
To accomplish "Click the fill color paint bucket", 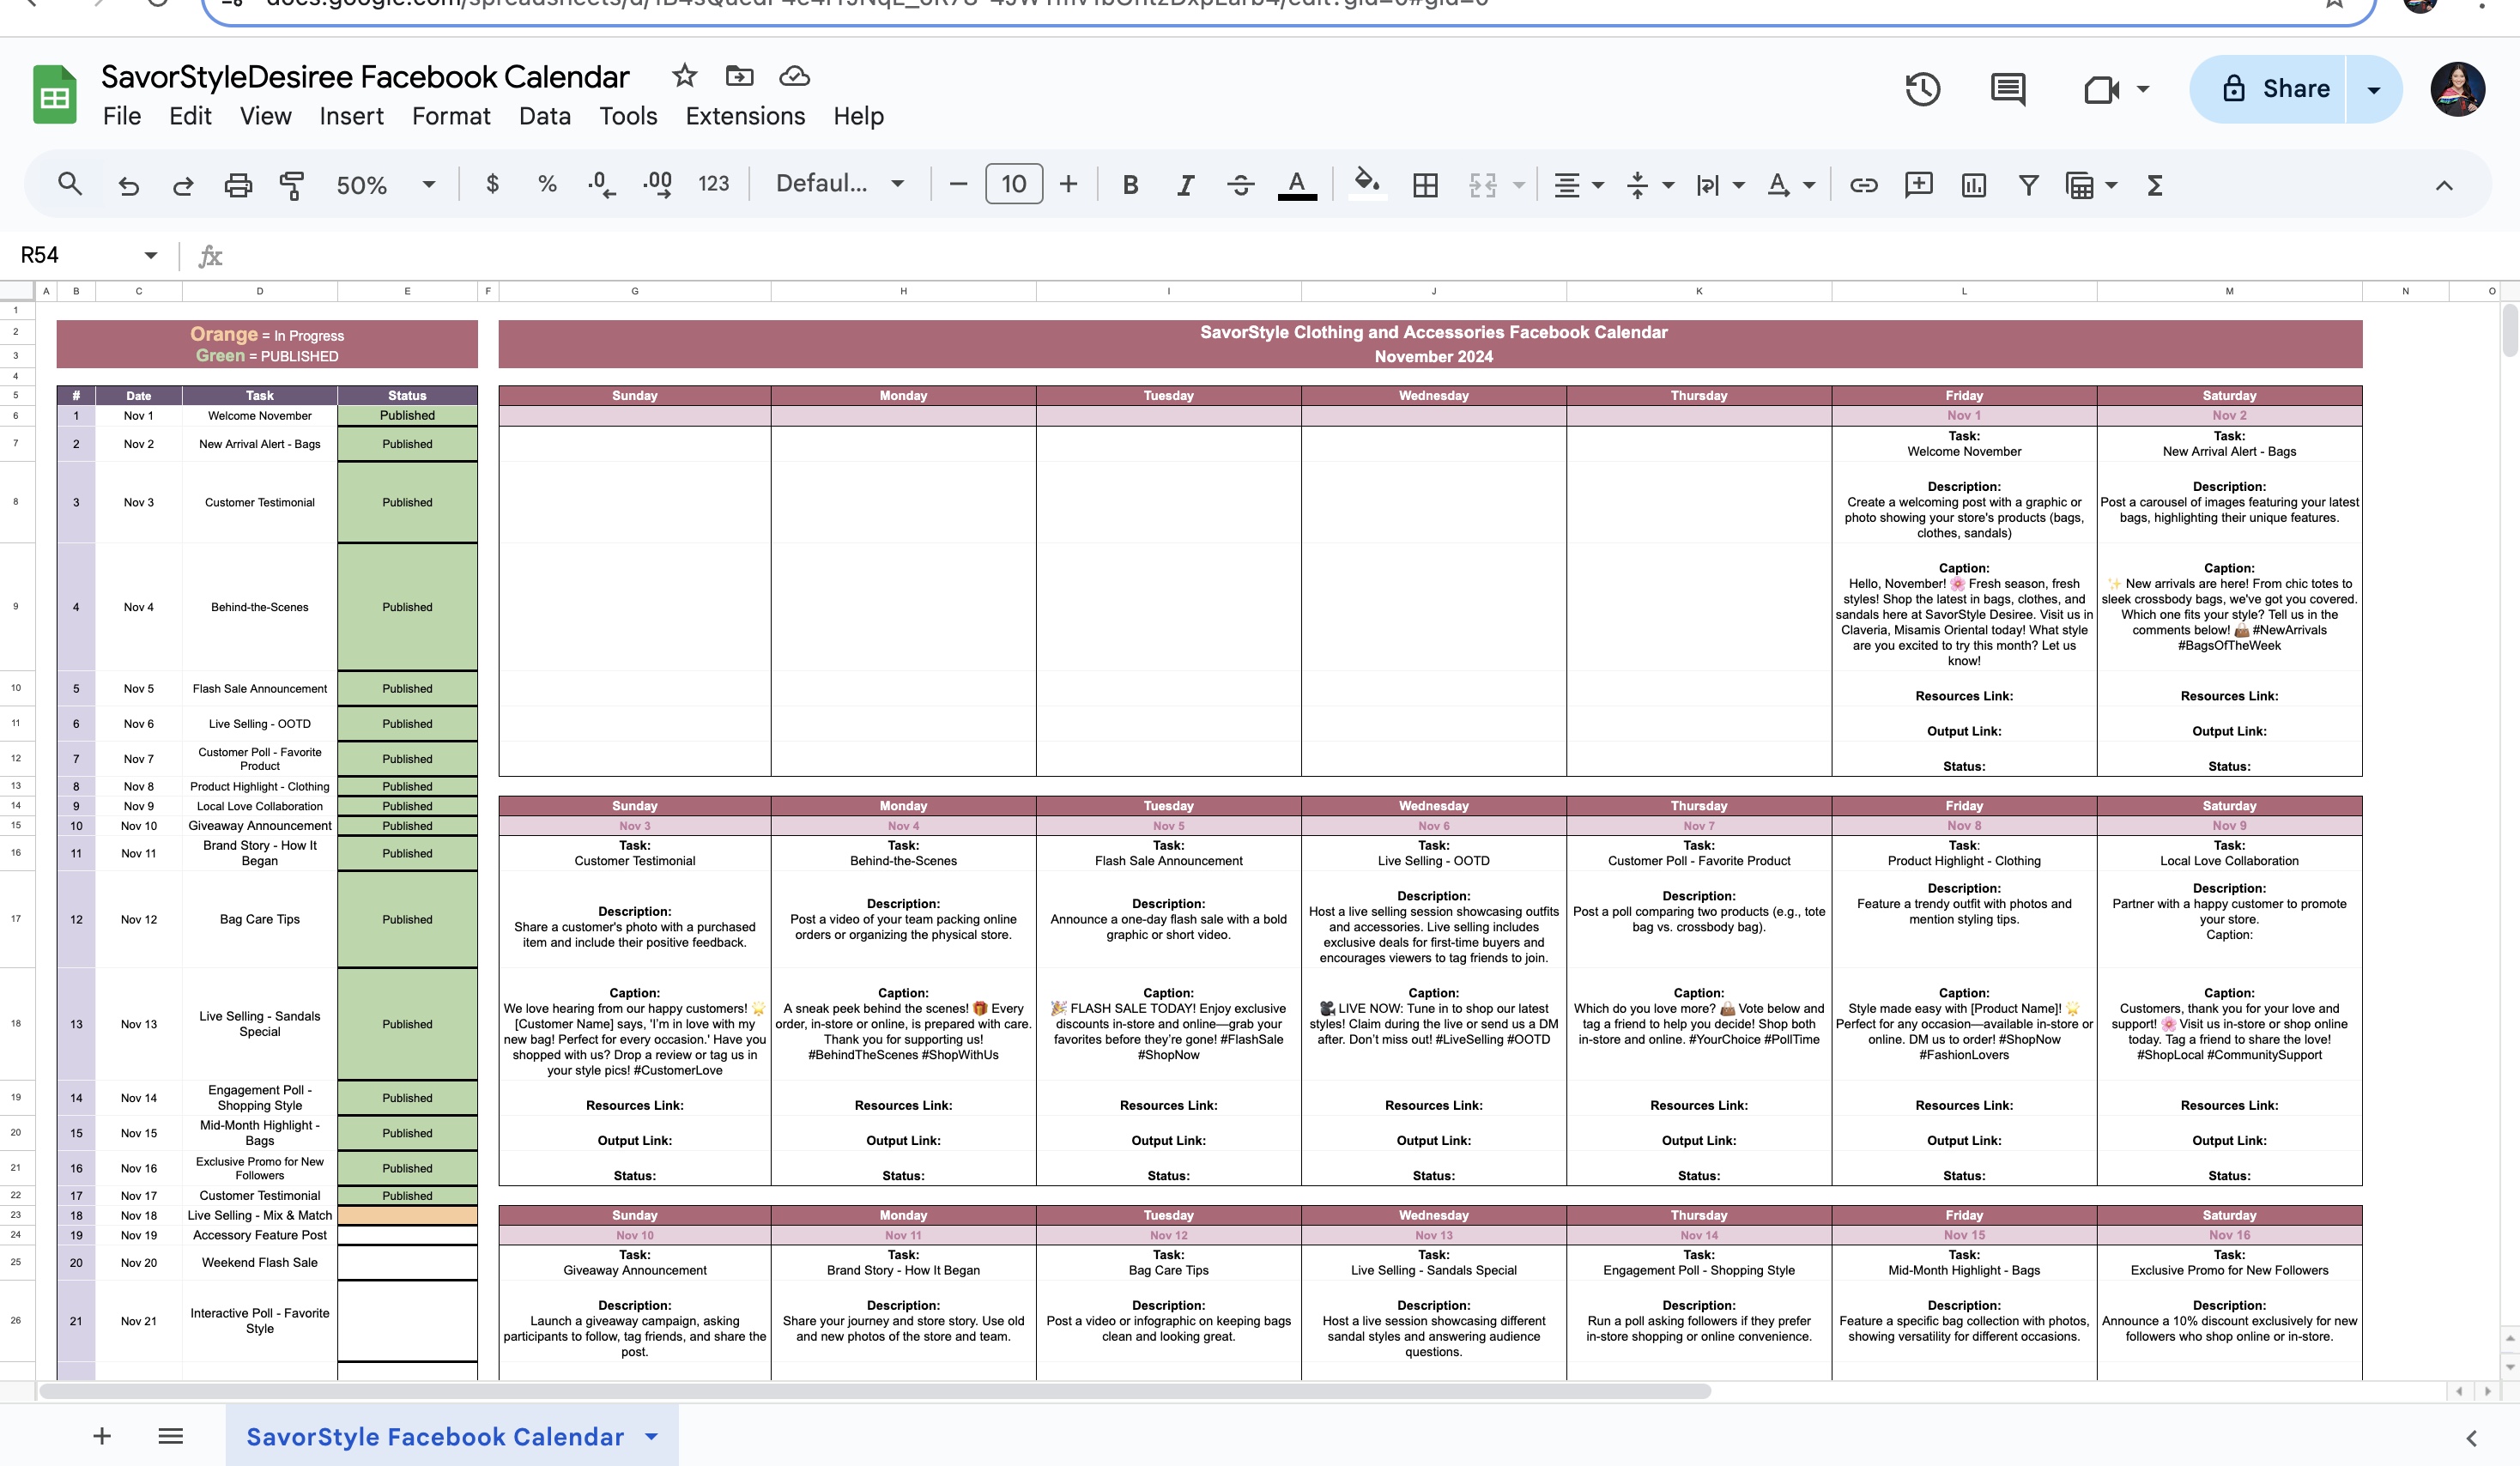I will click(x=1366, y=183).
